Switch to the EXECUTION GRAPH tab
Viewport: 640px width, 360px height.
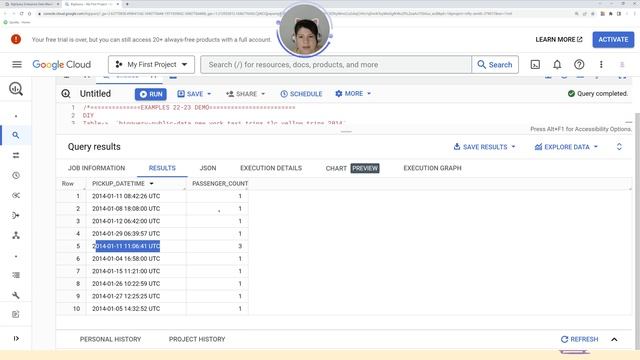432,168
